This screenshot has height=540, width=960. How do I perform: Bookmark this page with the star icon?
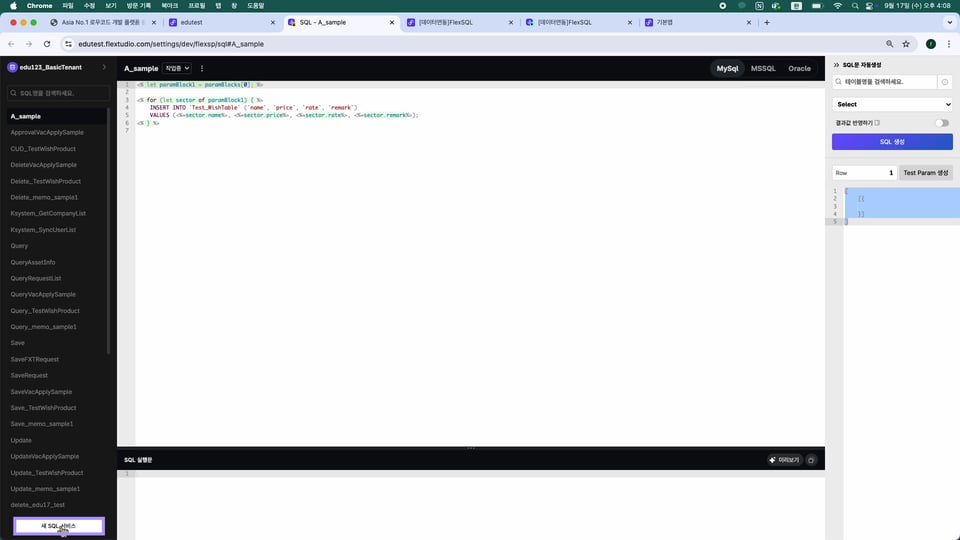click(x=906, y=44)
